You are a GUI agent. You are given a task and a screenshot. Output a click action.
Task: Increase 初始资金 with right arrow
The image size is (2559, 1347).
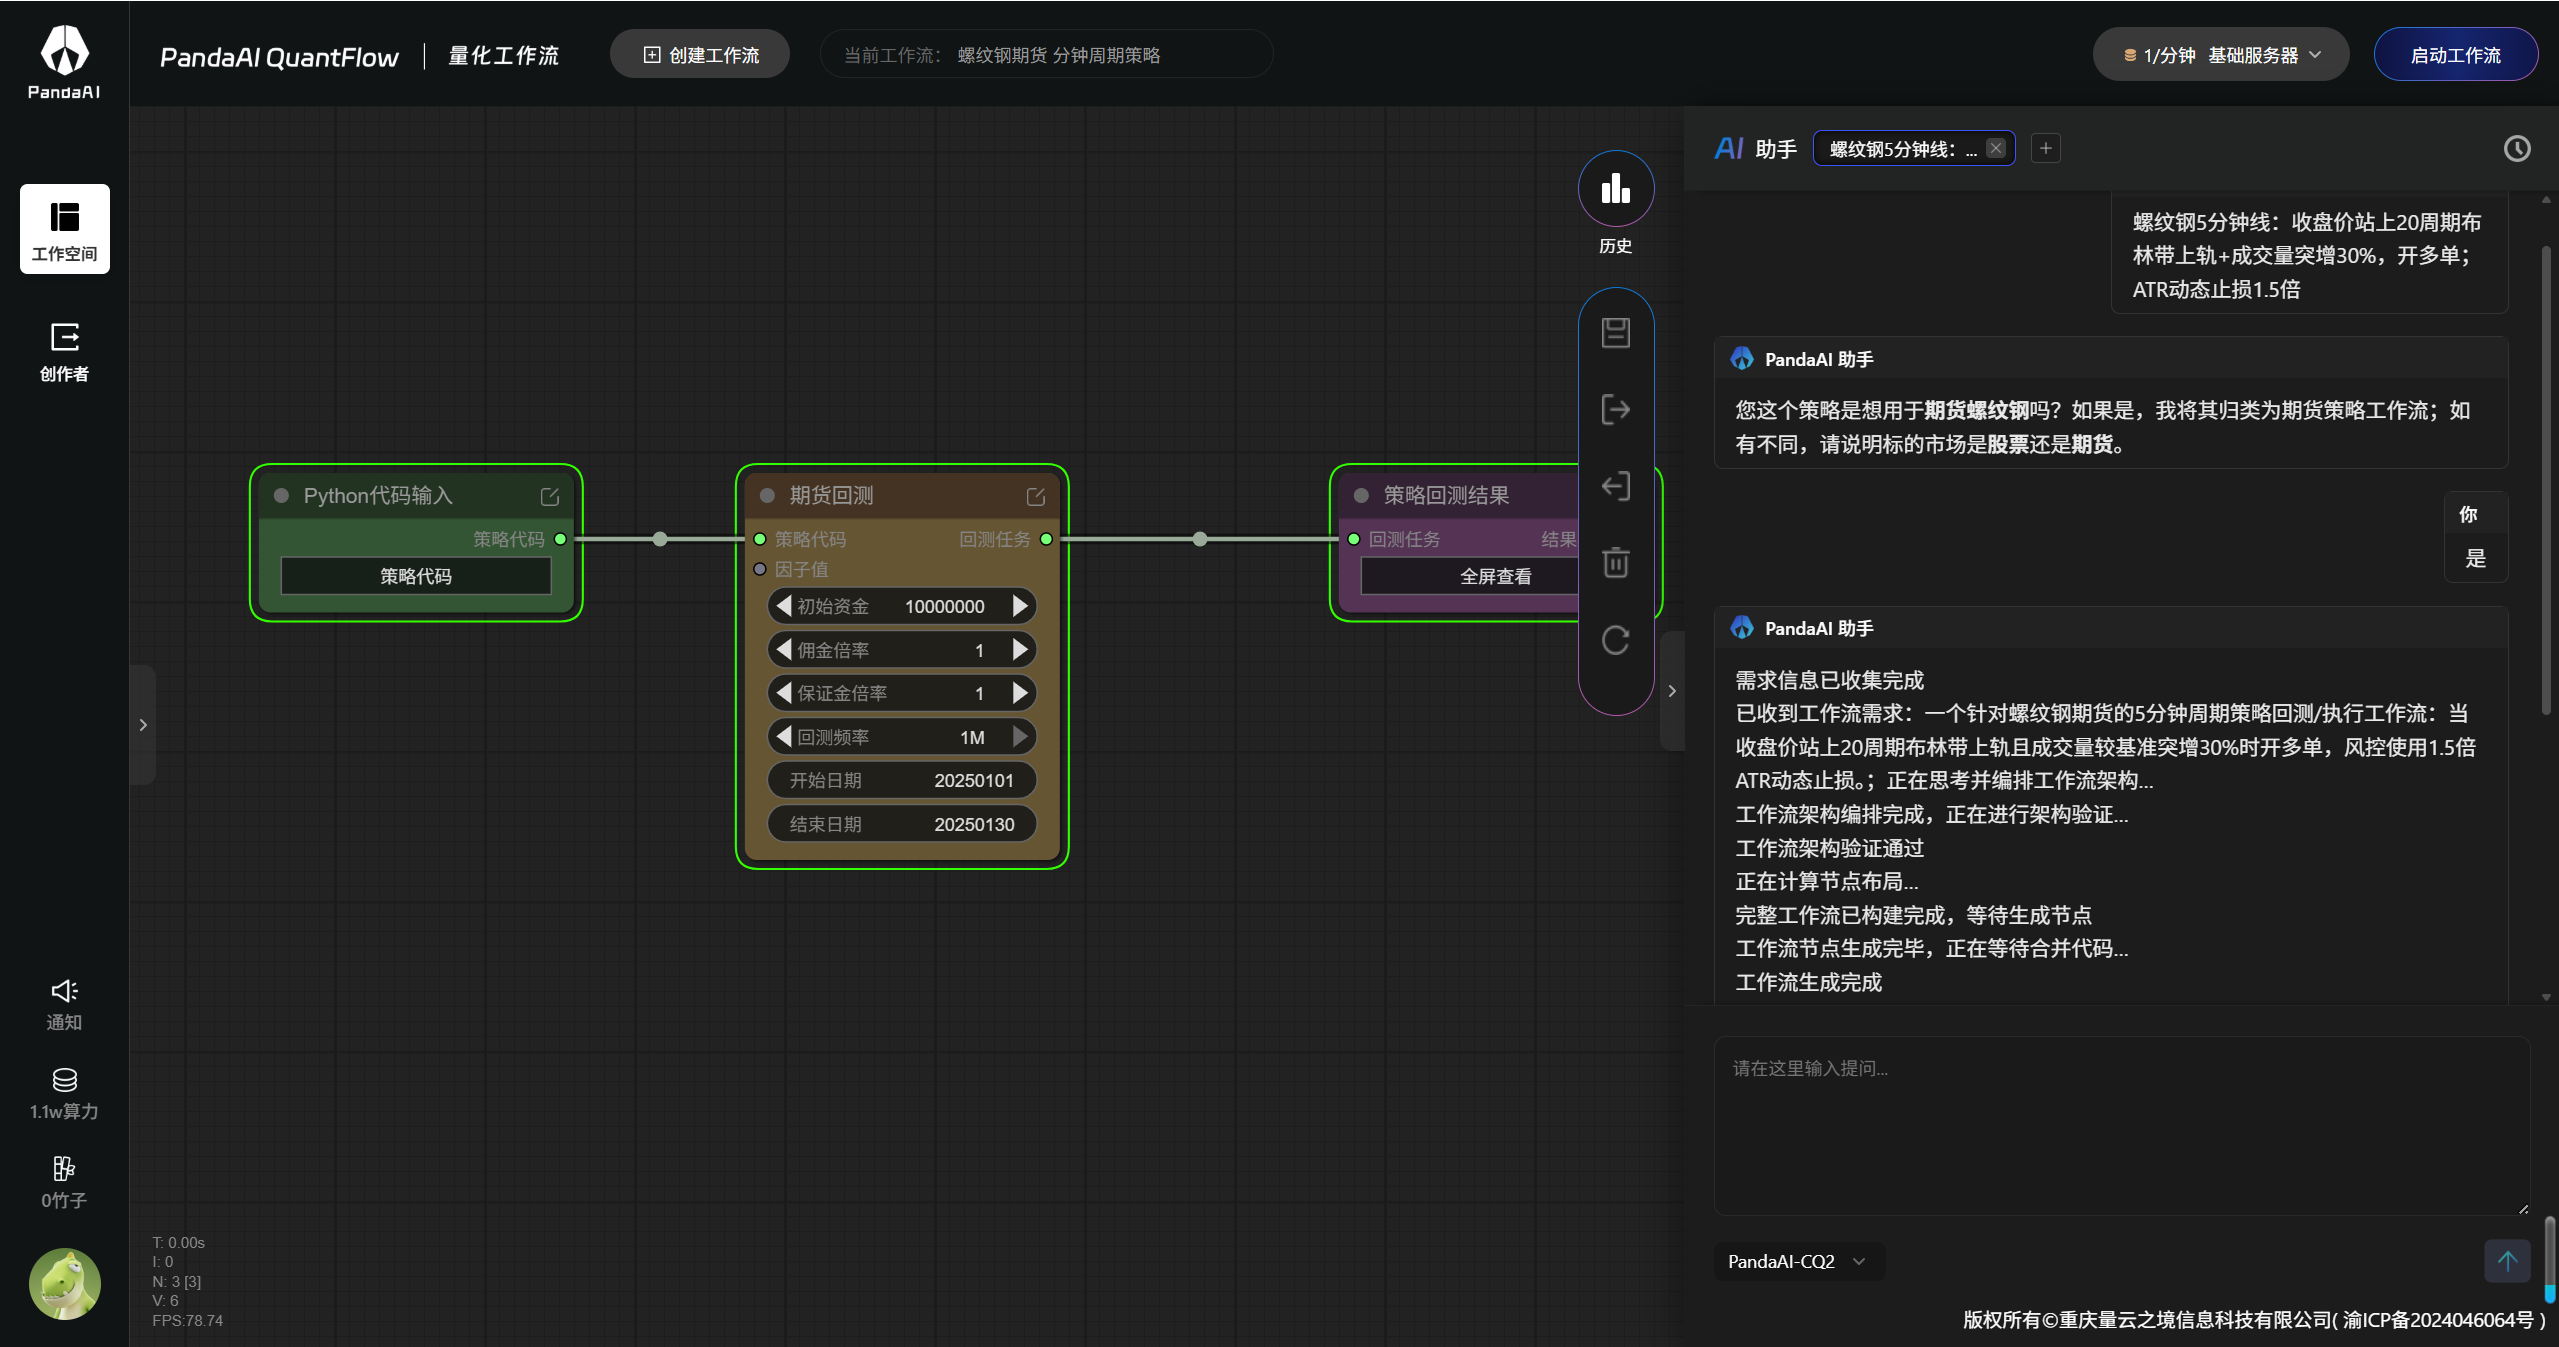(1019, 606)
